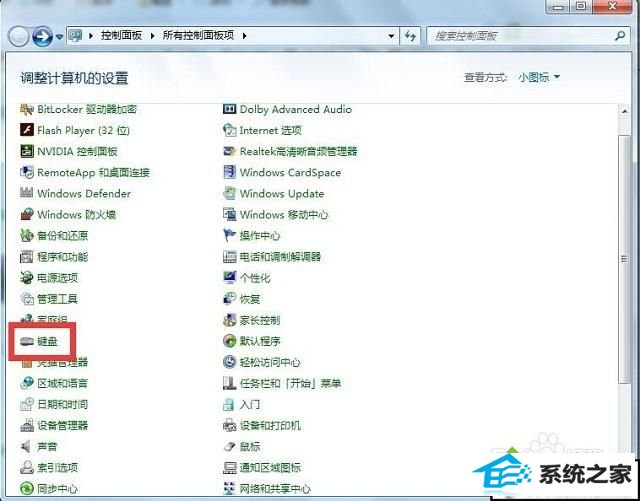Click the control panel icon in address bar
Image resolution: width=640 pixels, height=501 pixels.
click(x=76, y=36)
